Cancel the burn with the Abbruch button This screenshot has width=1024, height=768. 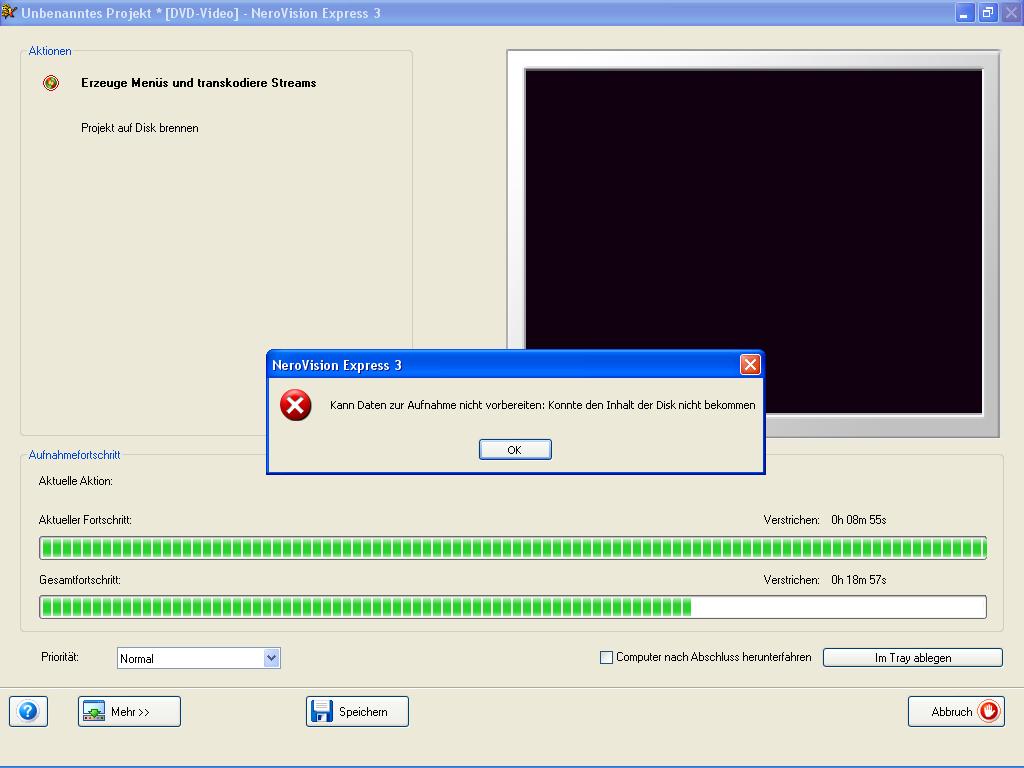pyautogui.click(x=956, y=711)
